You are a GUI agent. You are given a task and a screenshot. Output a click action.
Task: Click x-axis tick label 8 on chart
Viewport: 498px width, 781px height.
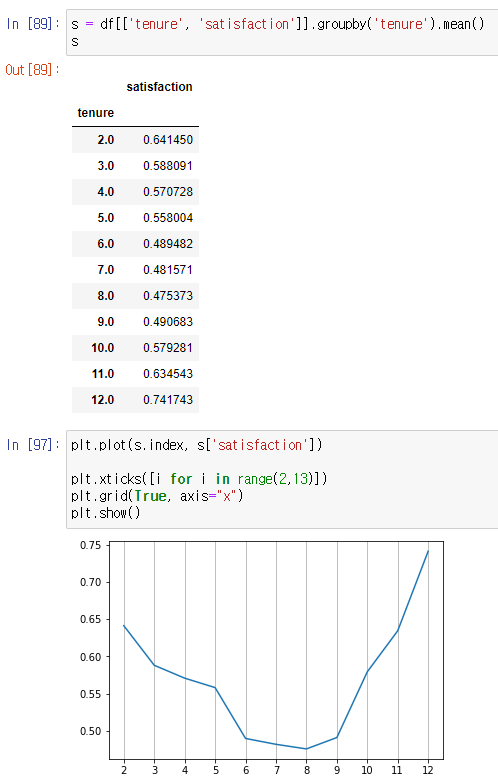[x=307, y=770]
